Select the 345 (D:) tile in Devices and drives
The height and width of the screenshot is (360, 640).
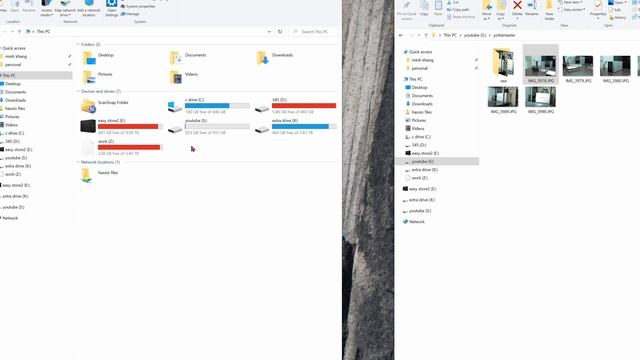pyautogui.click(x=296, y=106)
